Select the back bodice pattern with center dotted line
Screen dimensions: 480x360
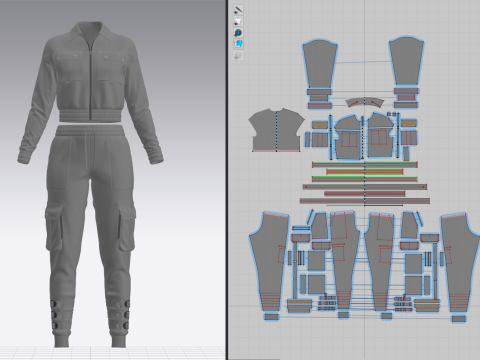pyautogui.click(x=276, y=130)
